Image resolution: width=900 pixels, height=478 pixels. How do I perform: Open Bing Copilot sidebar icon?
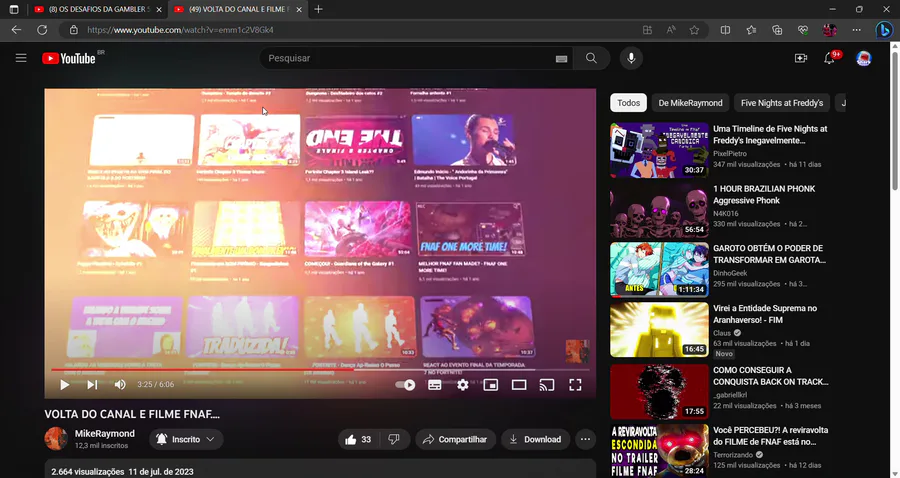(884, 30)
